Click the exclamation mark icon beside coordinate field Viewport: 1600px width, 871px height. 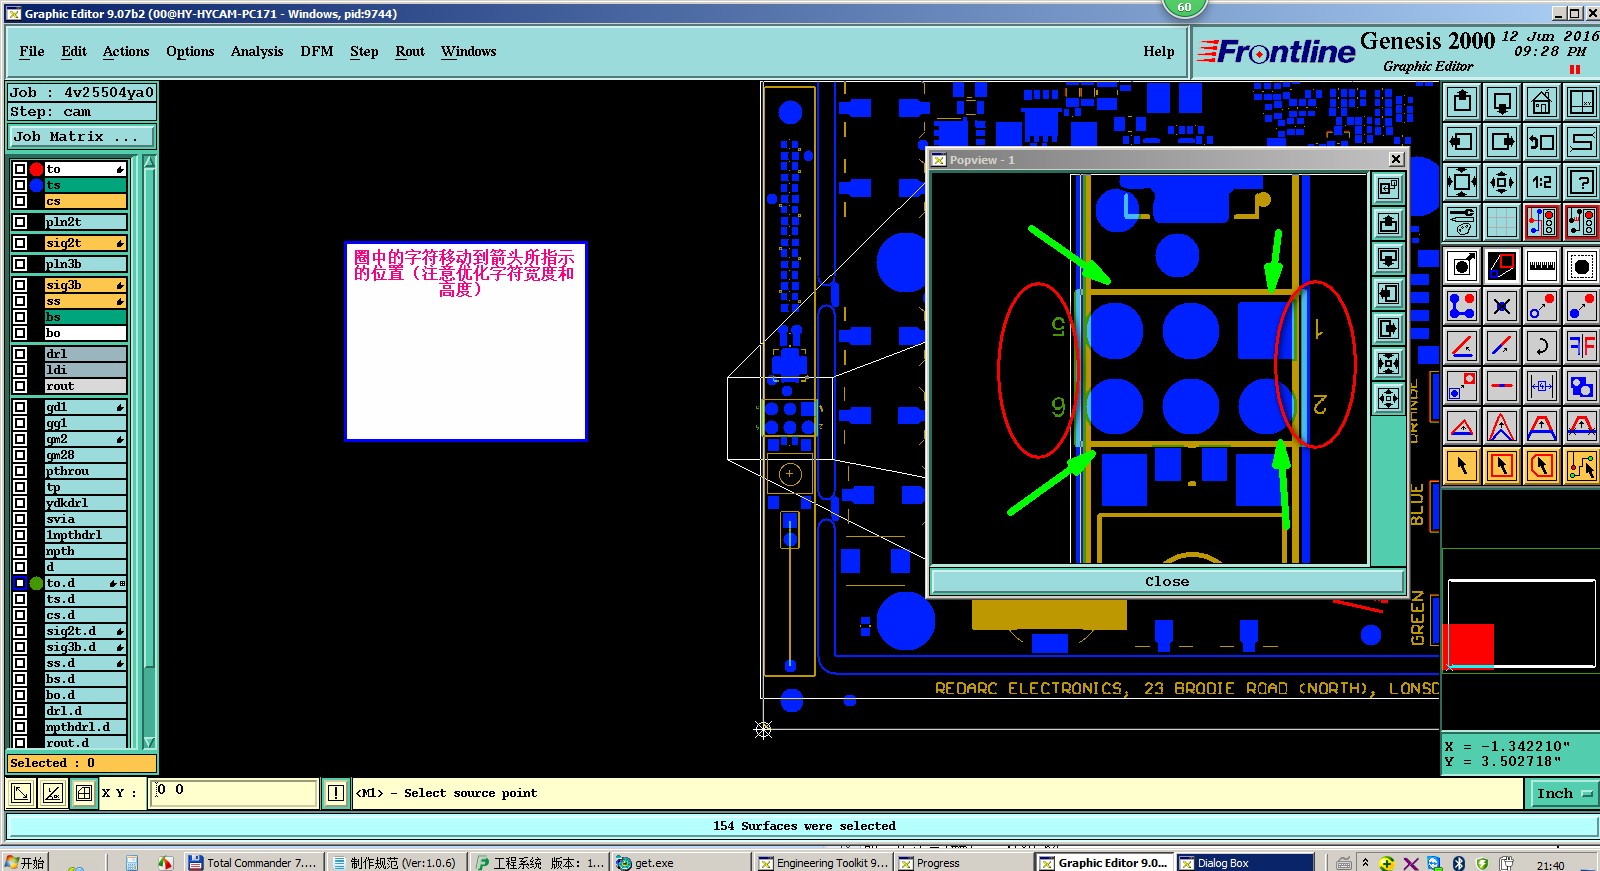pos(336,793)
